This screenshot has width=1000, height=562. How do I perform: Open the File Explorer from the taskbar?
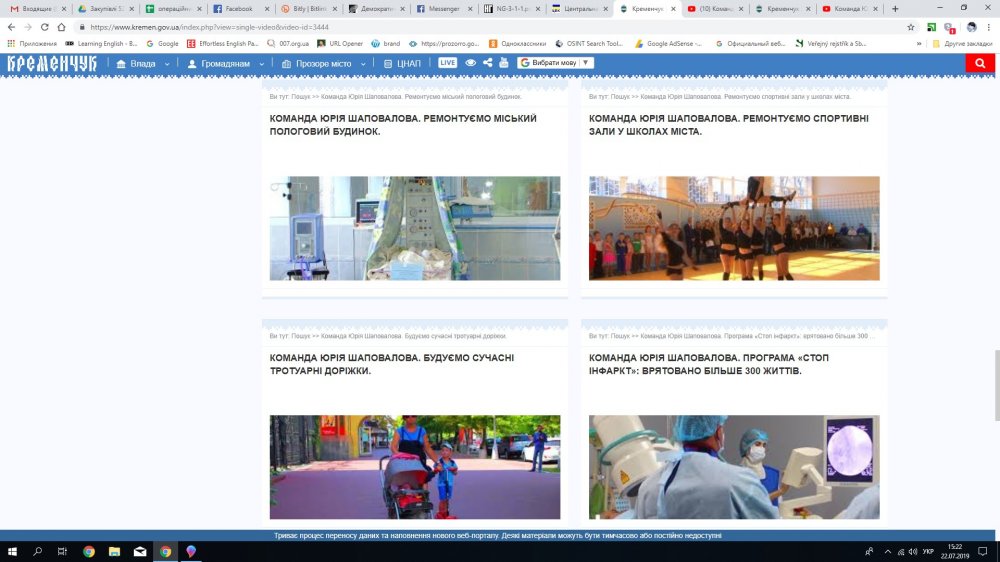(114, 551)
